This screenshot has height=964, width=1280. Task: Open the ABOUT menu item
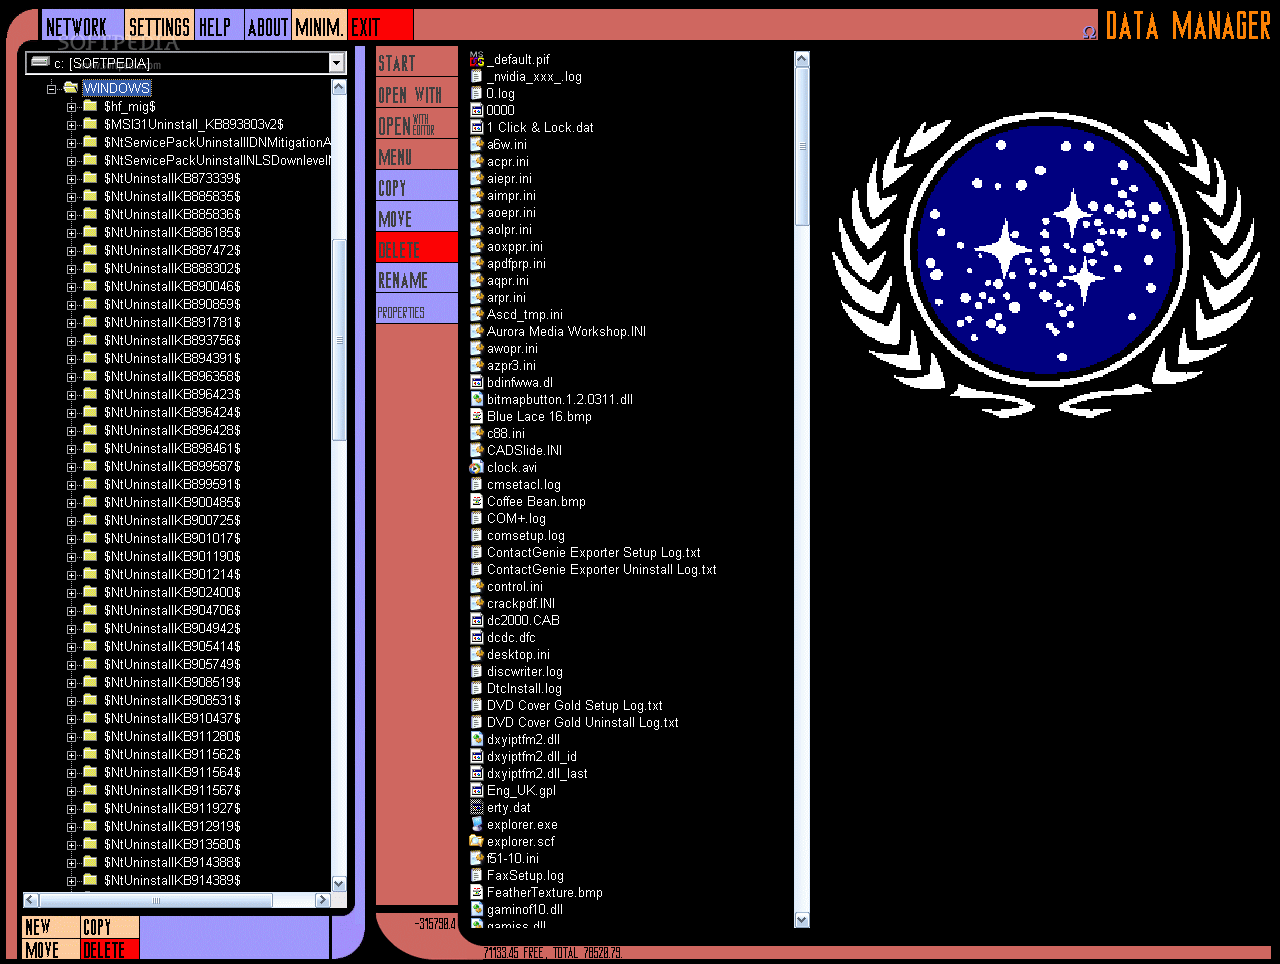tap(268, 26)
